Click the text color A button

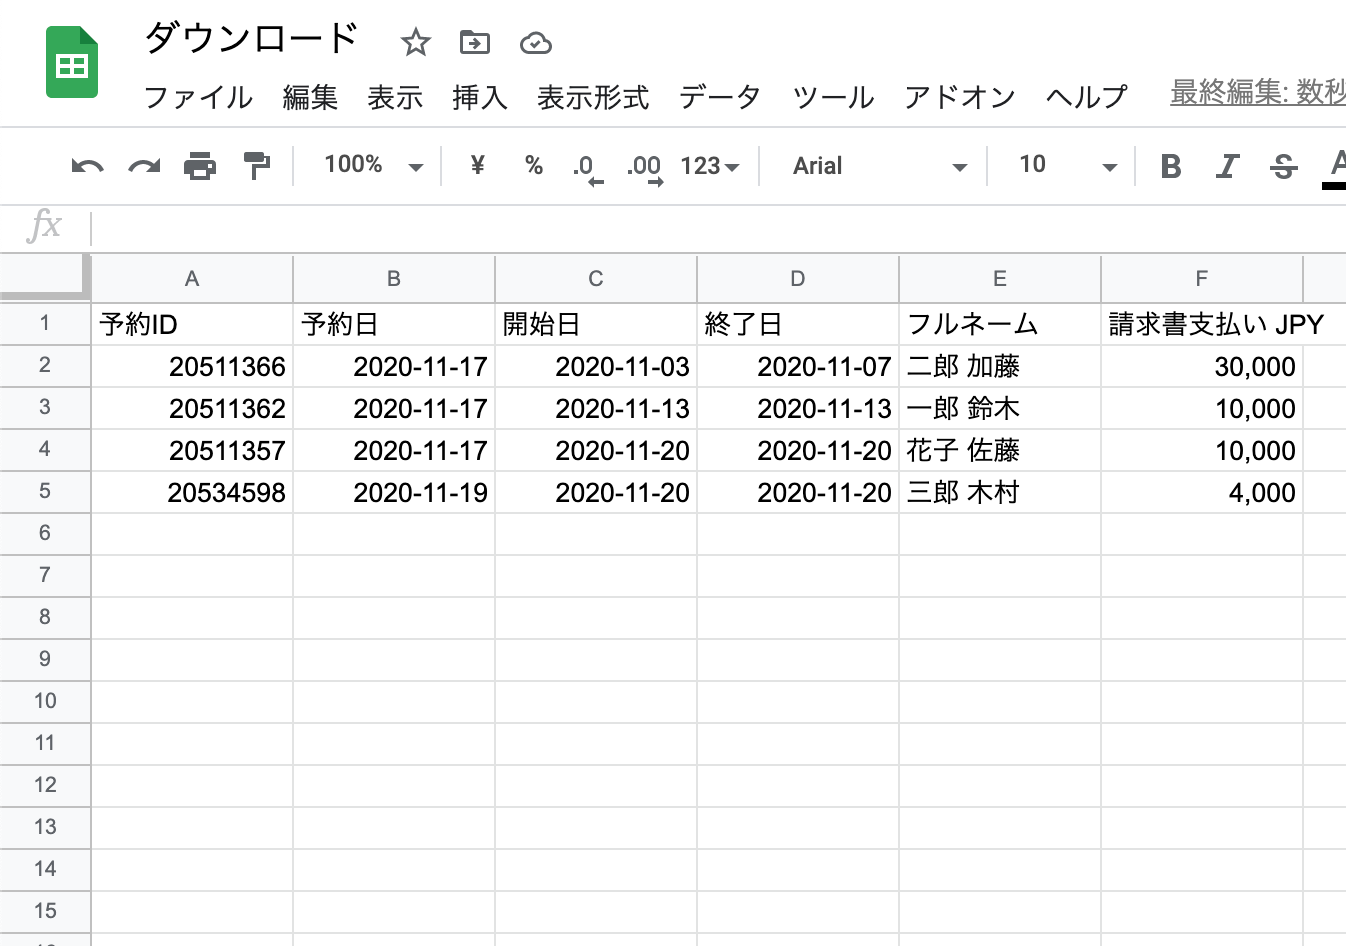1336,166
